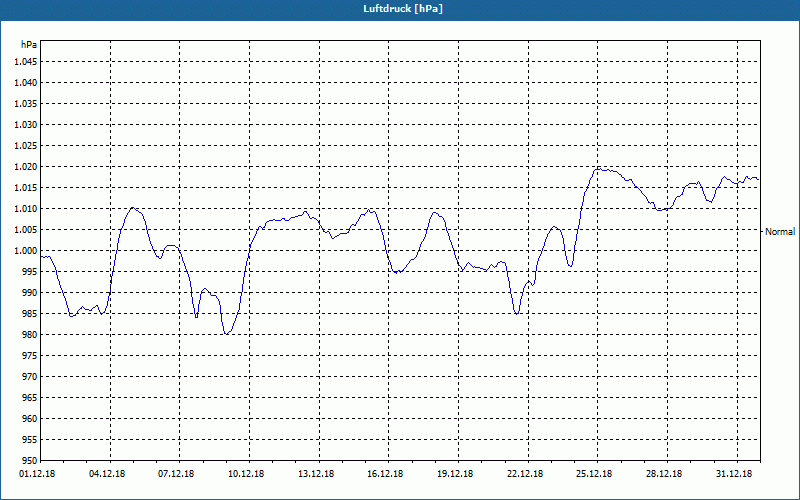800x500 pixels.
Task: Click the Luftdruck [hPa] chart title
Action: point(403,9)
